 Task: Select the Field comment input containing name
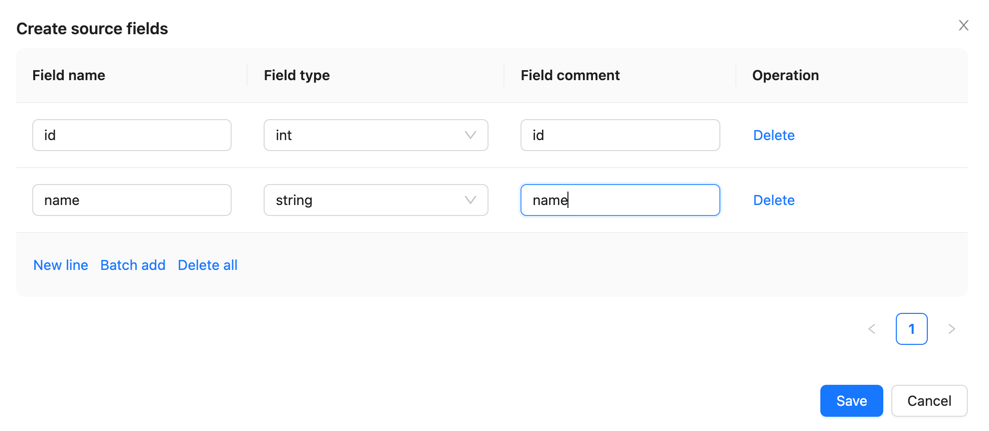coord(619,200)
